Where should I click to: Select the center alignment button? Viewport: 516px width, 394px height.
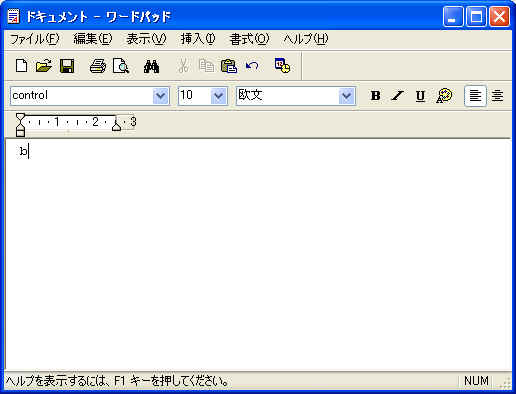498,96
